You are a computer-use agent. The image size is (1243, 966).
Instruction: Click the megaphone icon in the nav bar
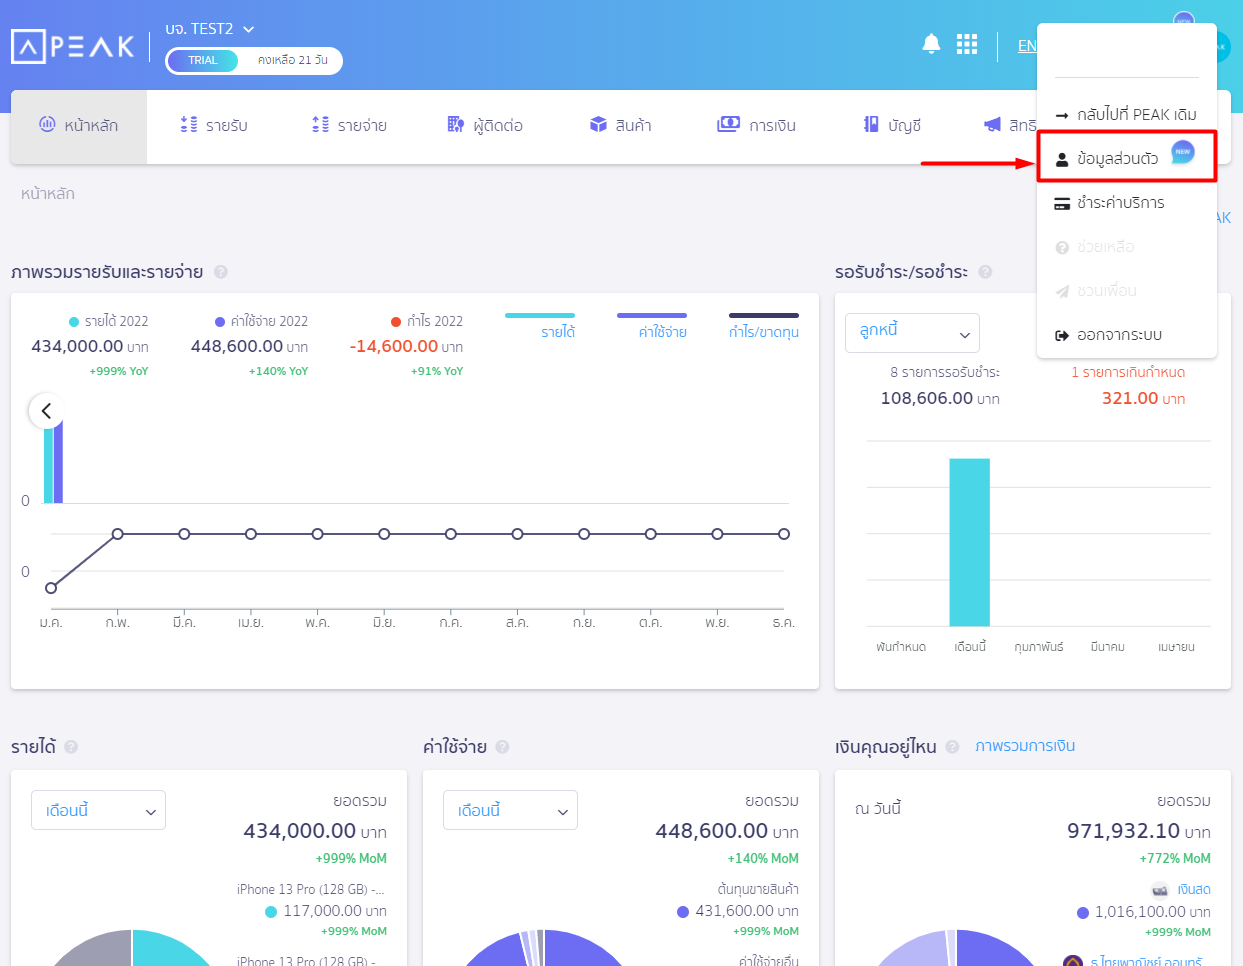[992, 124]
